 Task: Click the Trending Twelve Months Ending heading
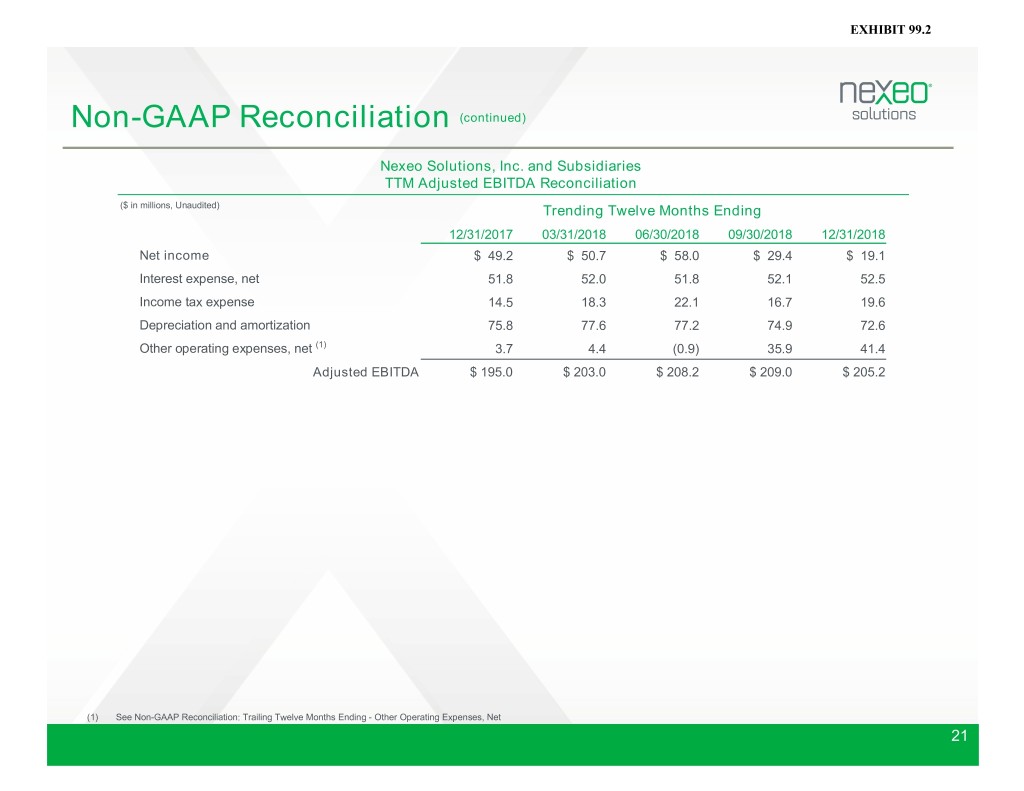(651, 210)
